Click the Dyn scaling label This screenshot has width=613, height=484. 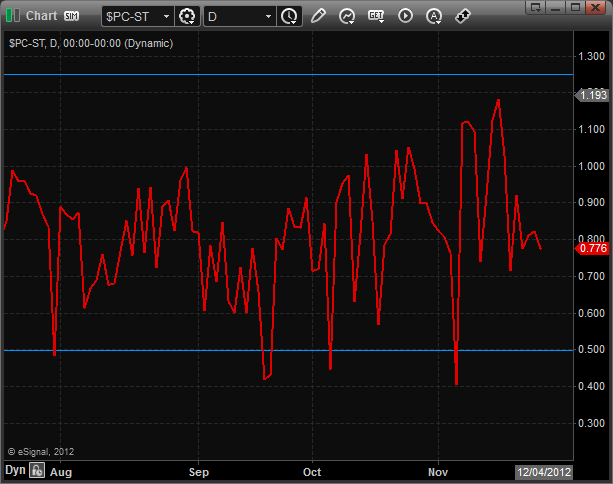(15, 470)
